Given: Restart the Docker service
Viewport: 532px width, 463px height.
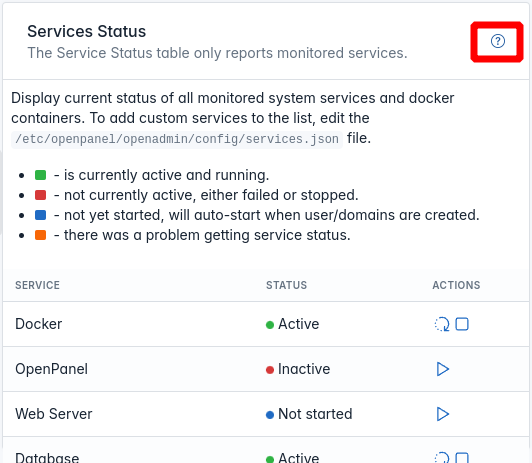Looking at the screenshot, I should point(442,324).
